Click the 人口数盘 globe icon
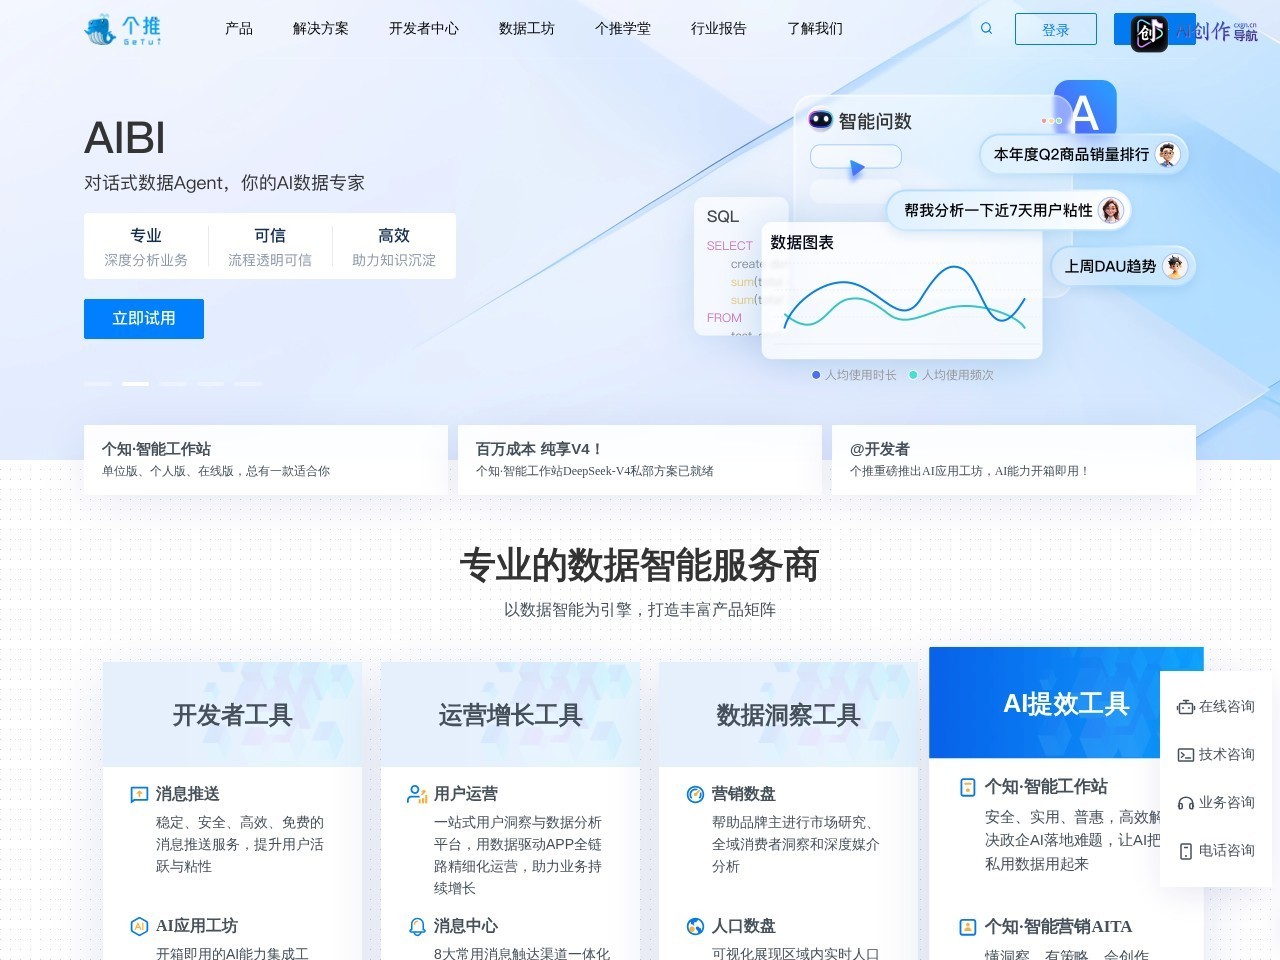 click(695, 927)
